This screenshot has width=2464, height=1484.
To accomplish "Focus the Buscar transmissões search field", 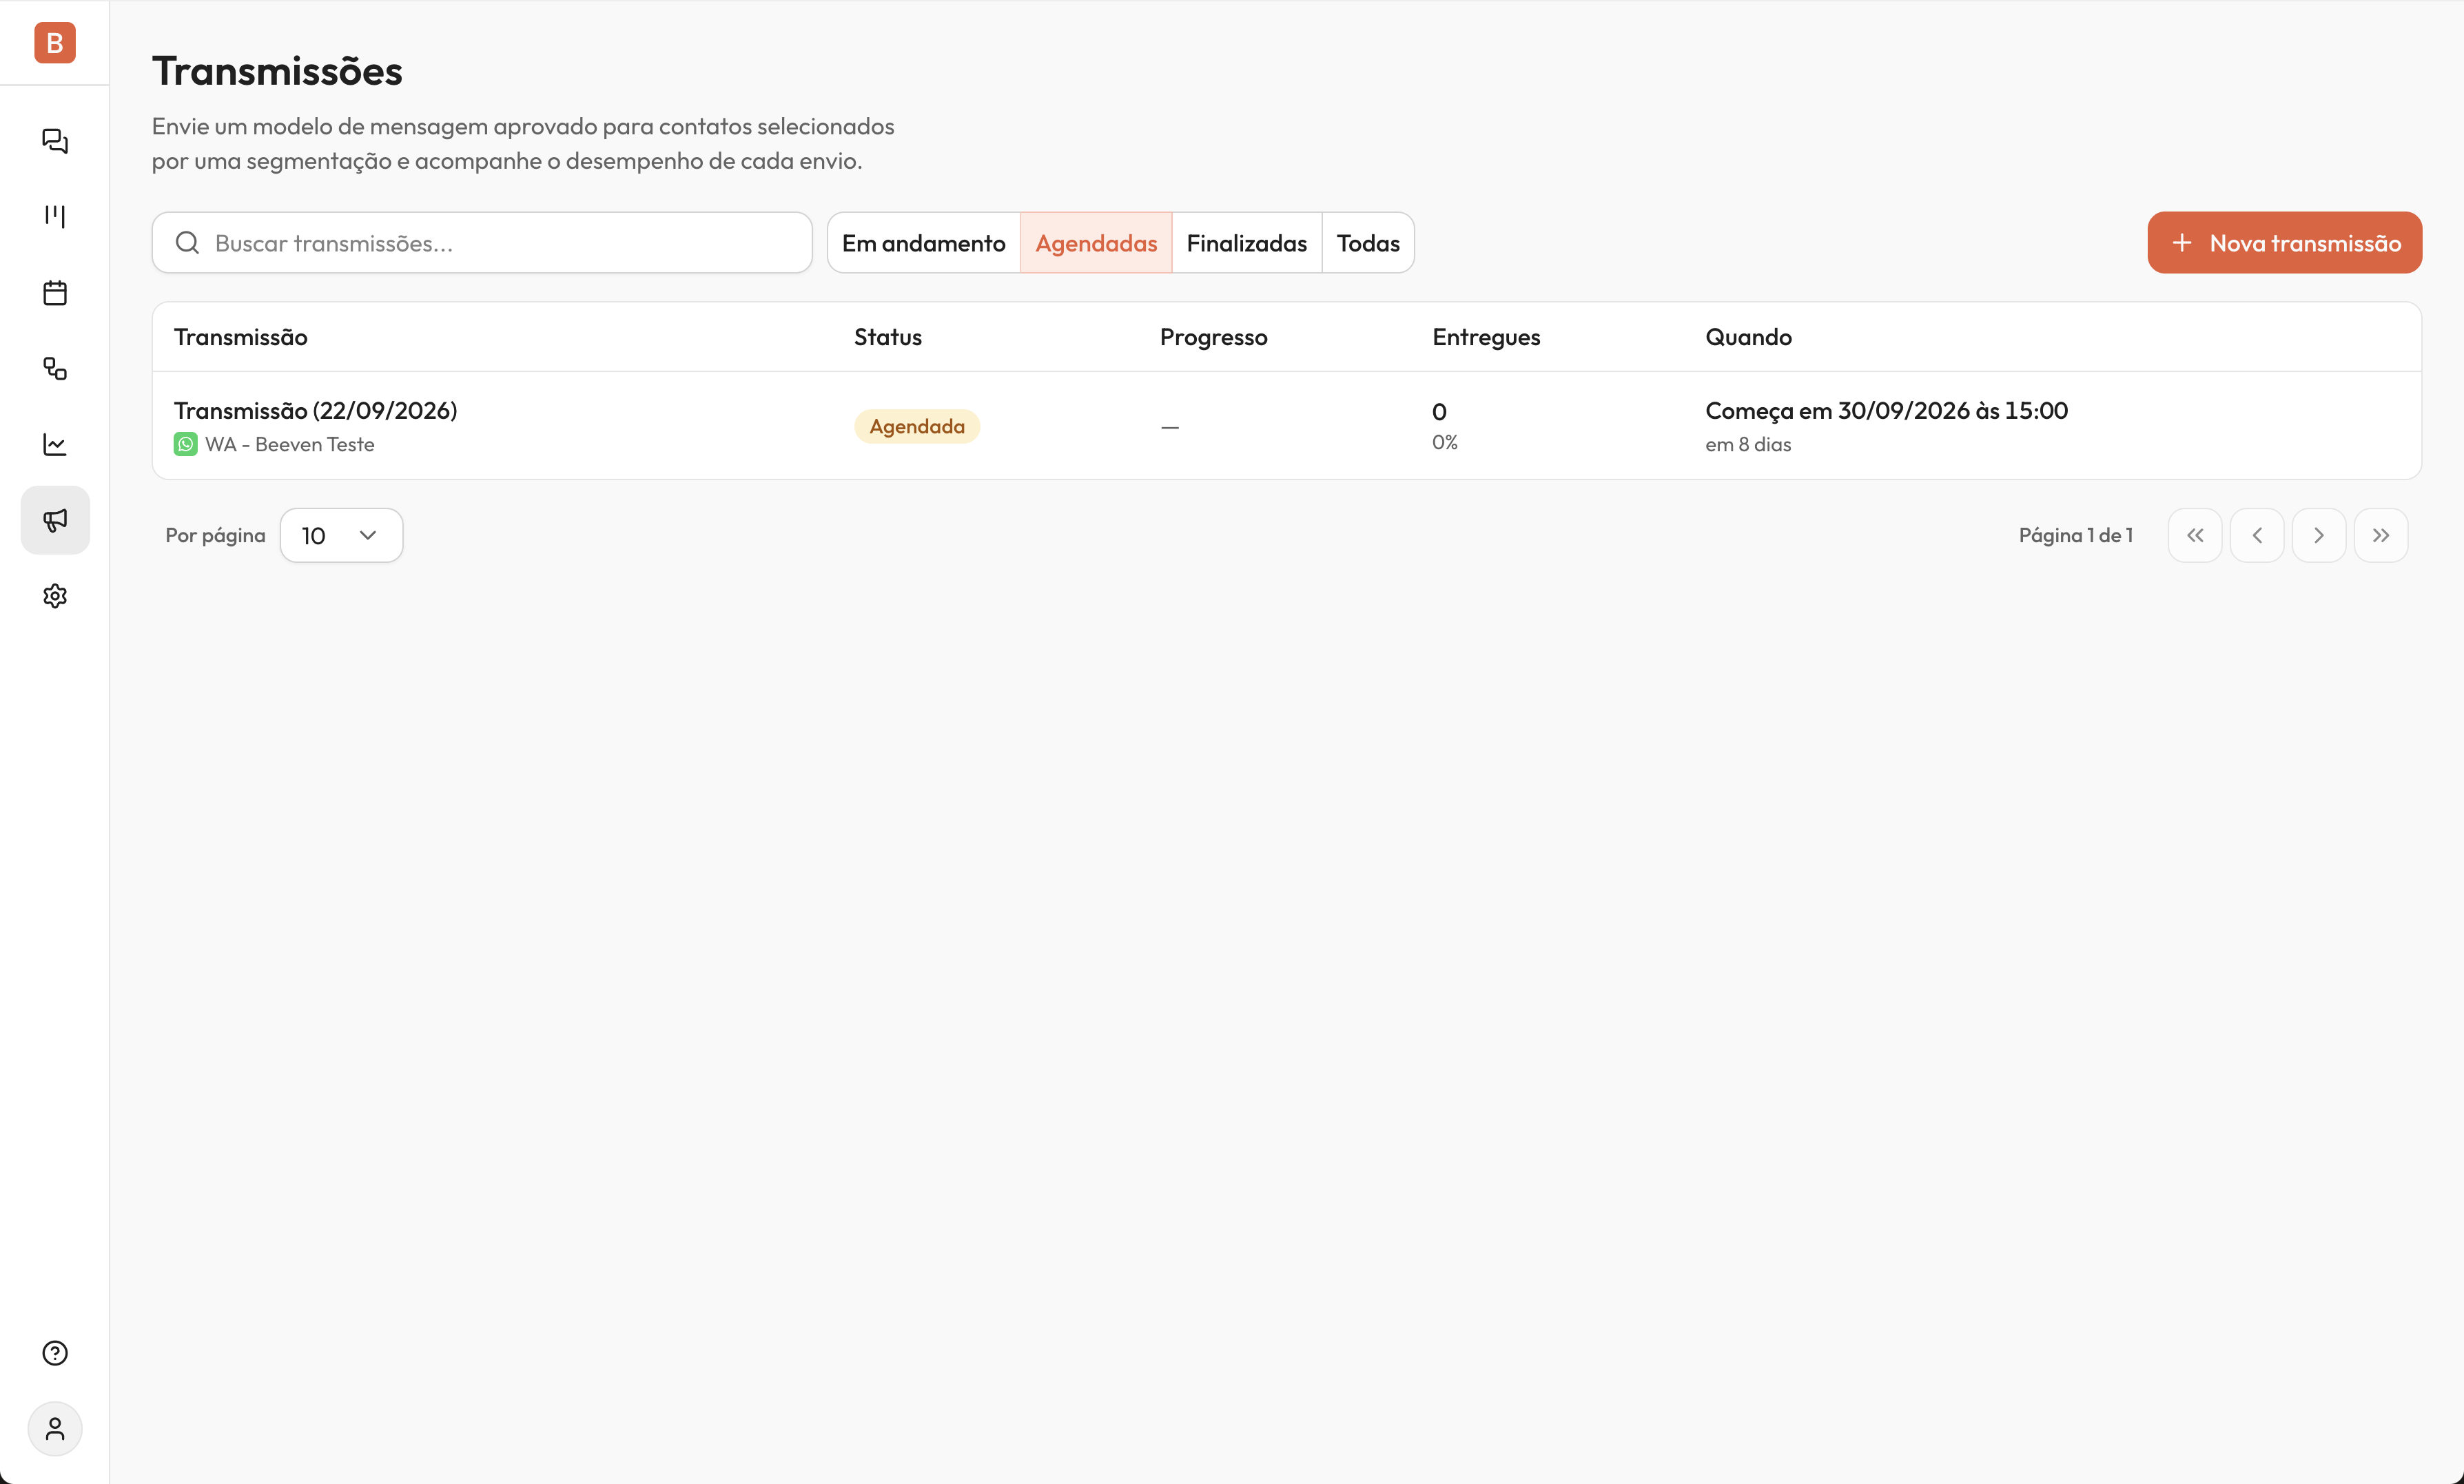I will point(482,243).
